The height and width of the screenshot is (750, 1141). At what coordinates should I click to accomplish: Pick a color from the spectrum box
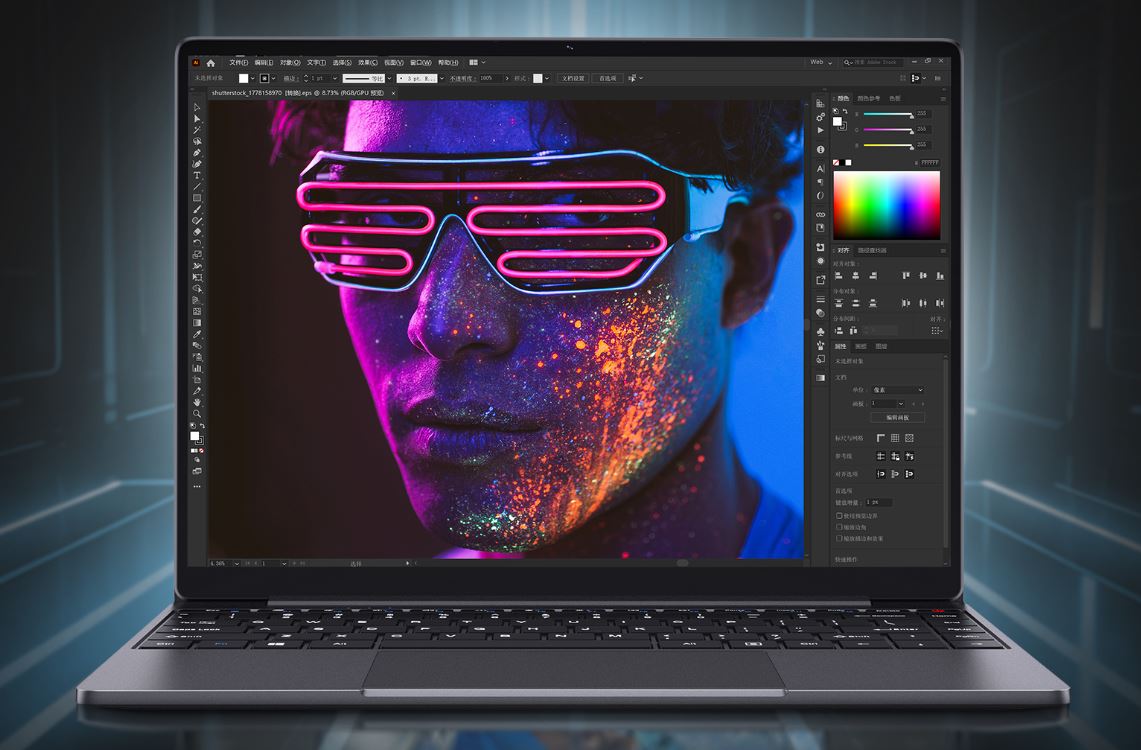click(886, 205)
